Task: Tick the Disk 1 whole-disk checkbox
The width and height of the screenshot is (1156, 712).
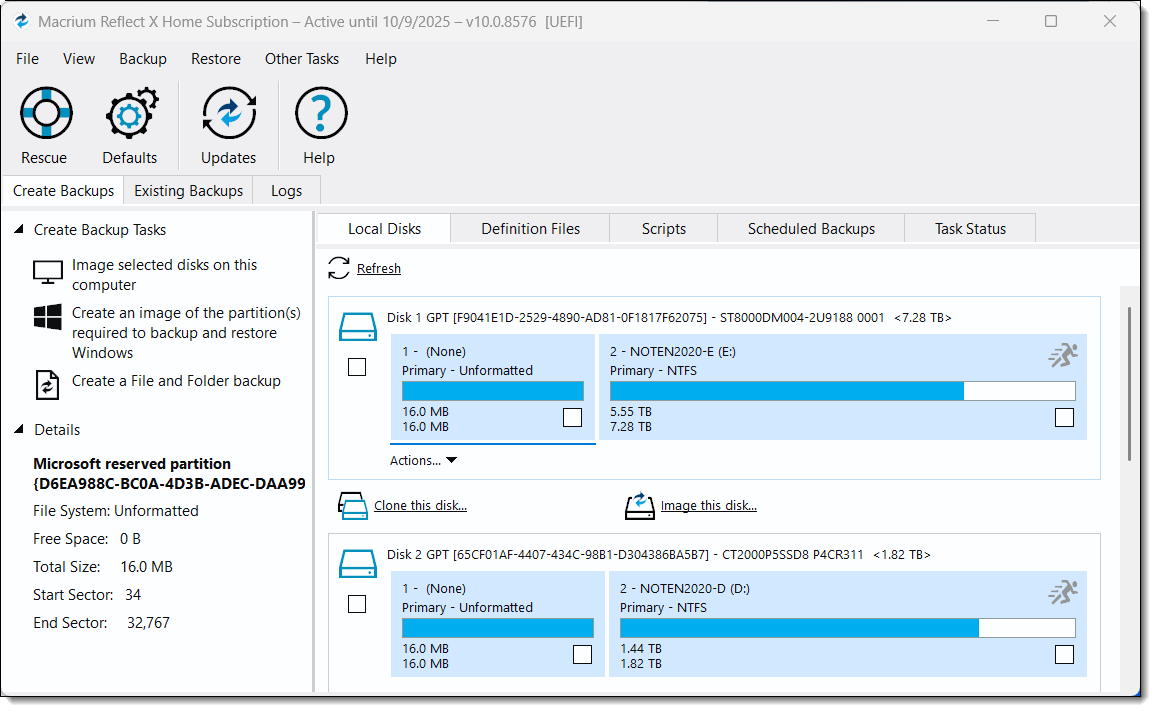Action: 357,367
